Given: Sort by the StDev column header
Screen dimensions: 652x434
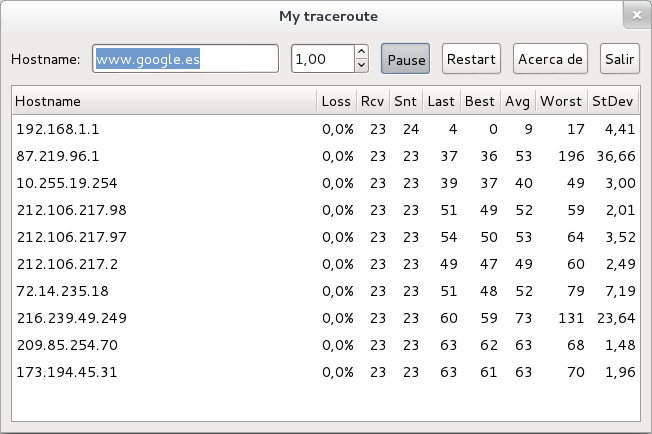Looking at the screenshot, I should (x=613, y=101).
